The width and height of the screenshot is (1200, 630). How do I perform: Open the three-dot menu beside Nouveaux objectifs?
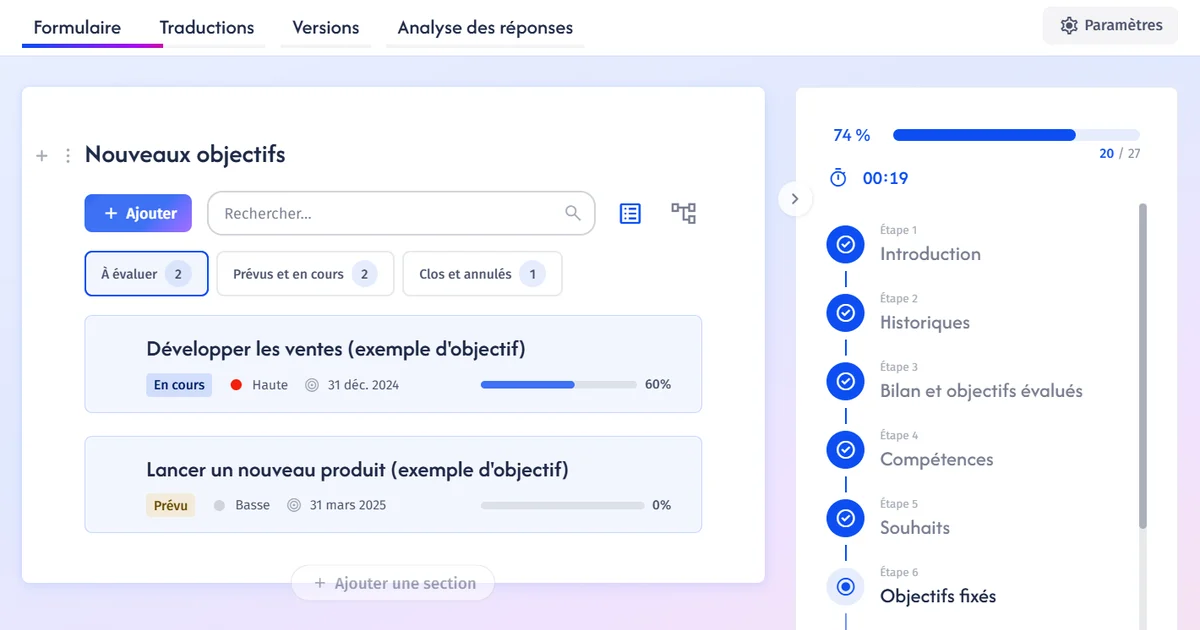click(x=68, y=155)
